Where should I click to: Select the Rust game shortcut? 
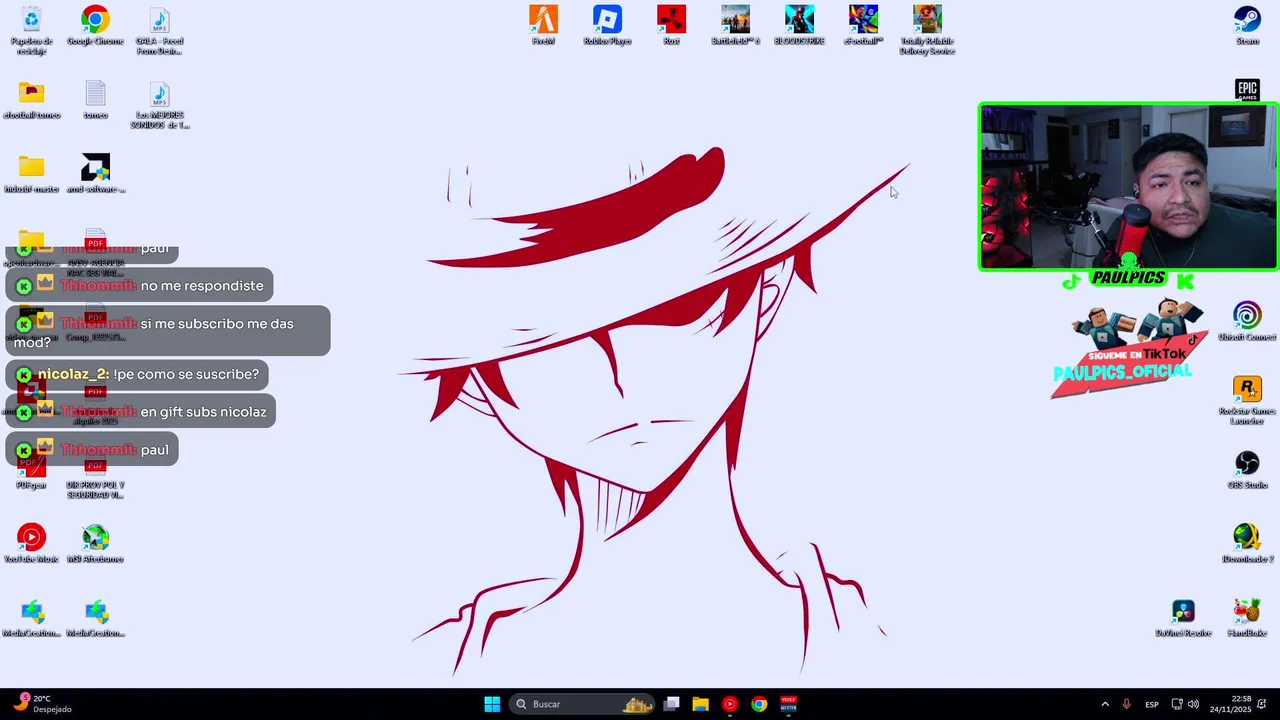pos(671,26)
